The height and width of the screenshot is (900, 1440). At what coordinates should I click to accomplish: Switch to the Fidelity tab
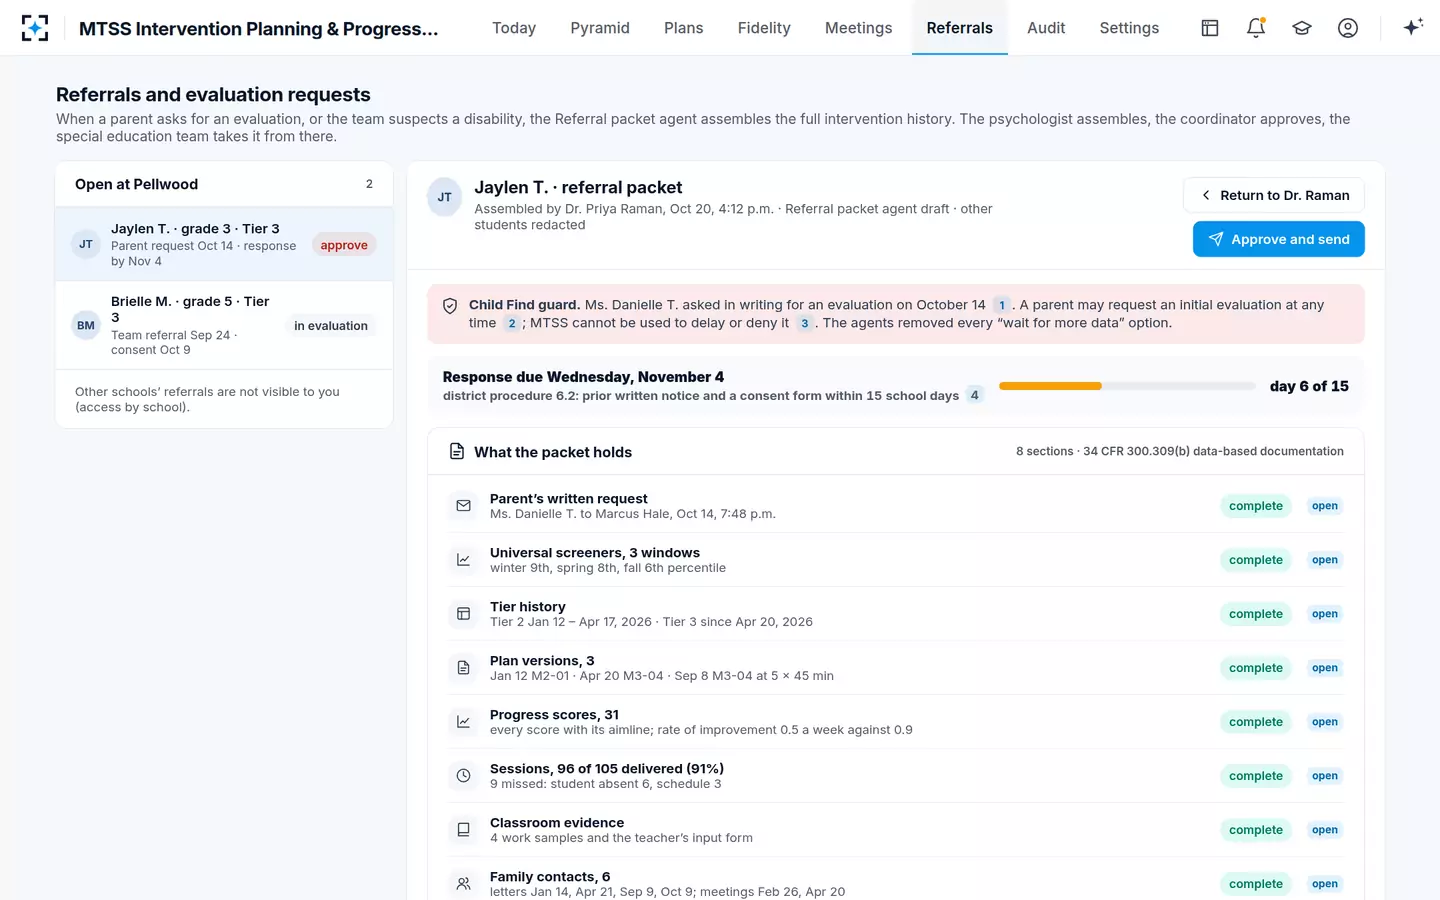tap(764, 28)
